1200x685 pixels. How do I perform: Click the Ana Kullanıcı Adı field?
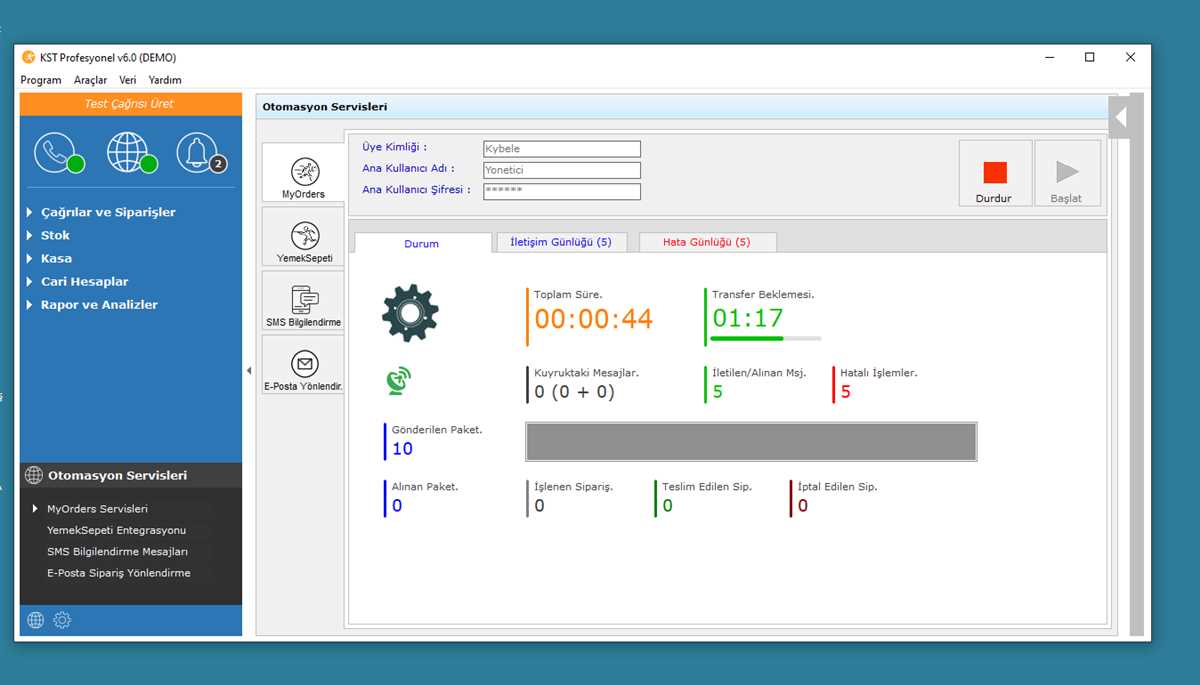point(562,170)
